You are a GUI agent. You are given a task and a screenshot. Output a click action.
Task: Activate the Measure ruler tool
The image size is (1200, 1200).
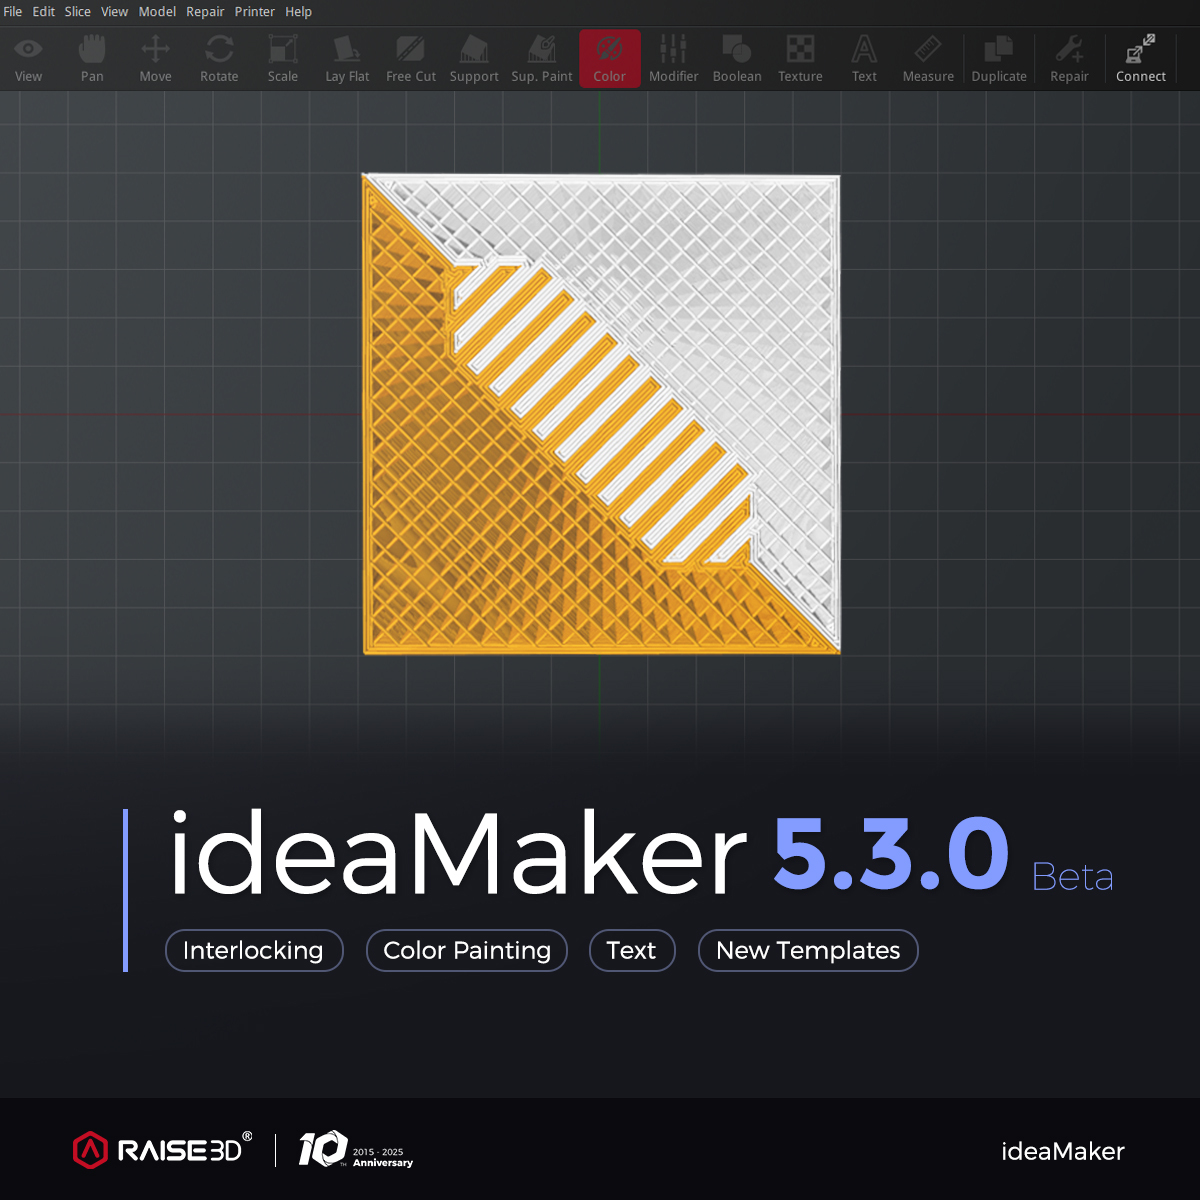click(928, 59)
